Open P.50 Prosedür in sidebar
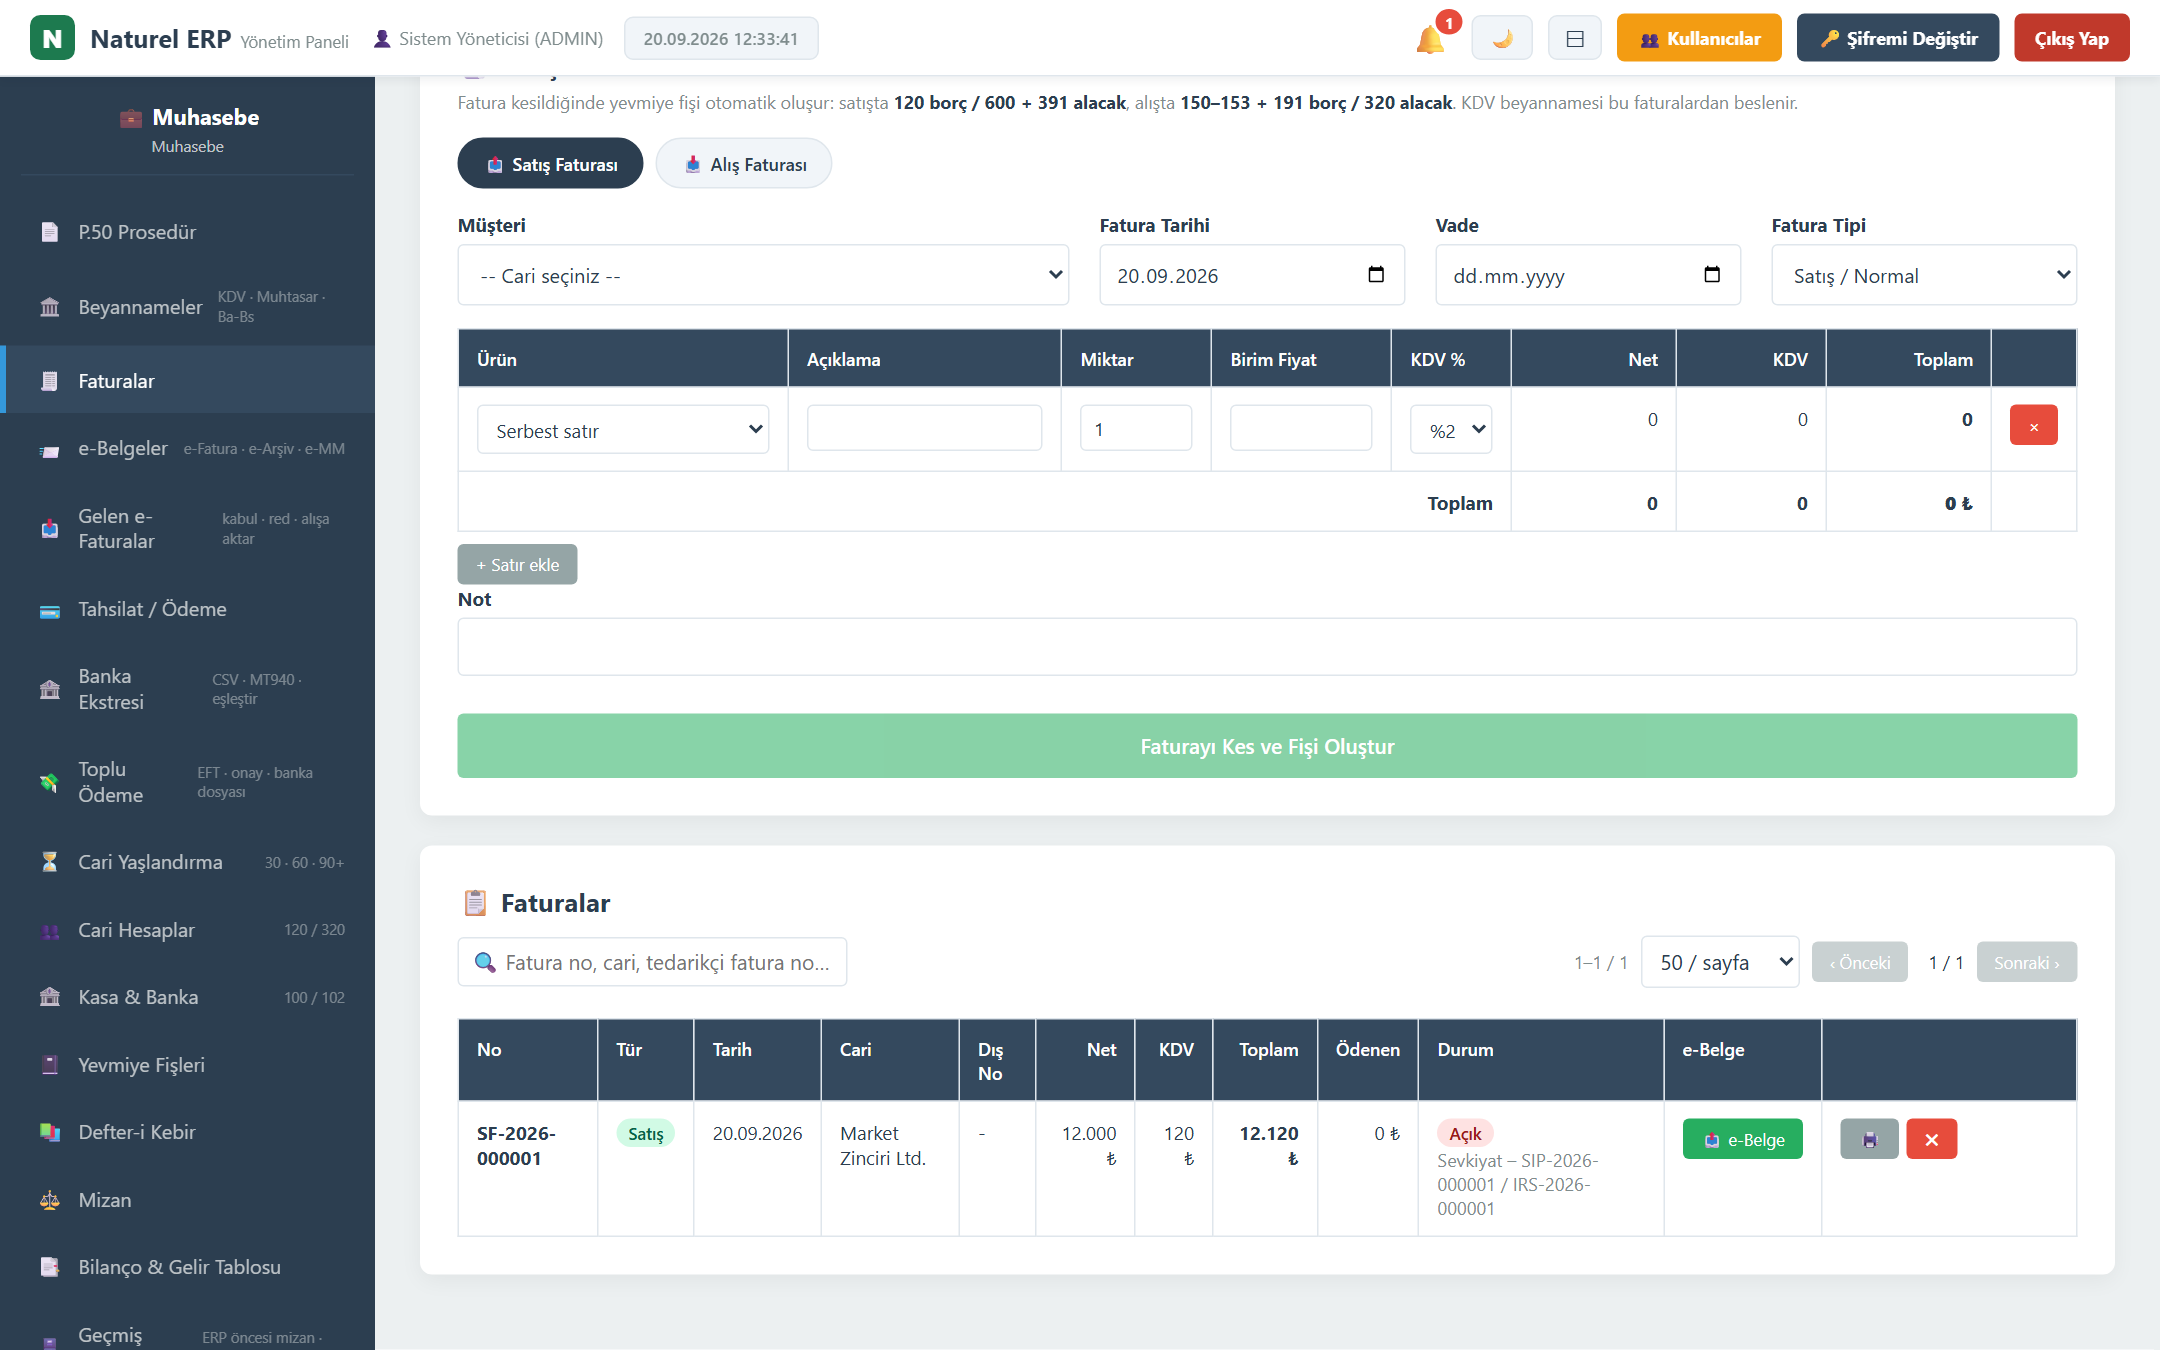The height and width of the screenshot is (1350, 2160). [188, 232]
